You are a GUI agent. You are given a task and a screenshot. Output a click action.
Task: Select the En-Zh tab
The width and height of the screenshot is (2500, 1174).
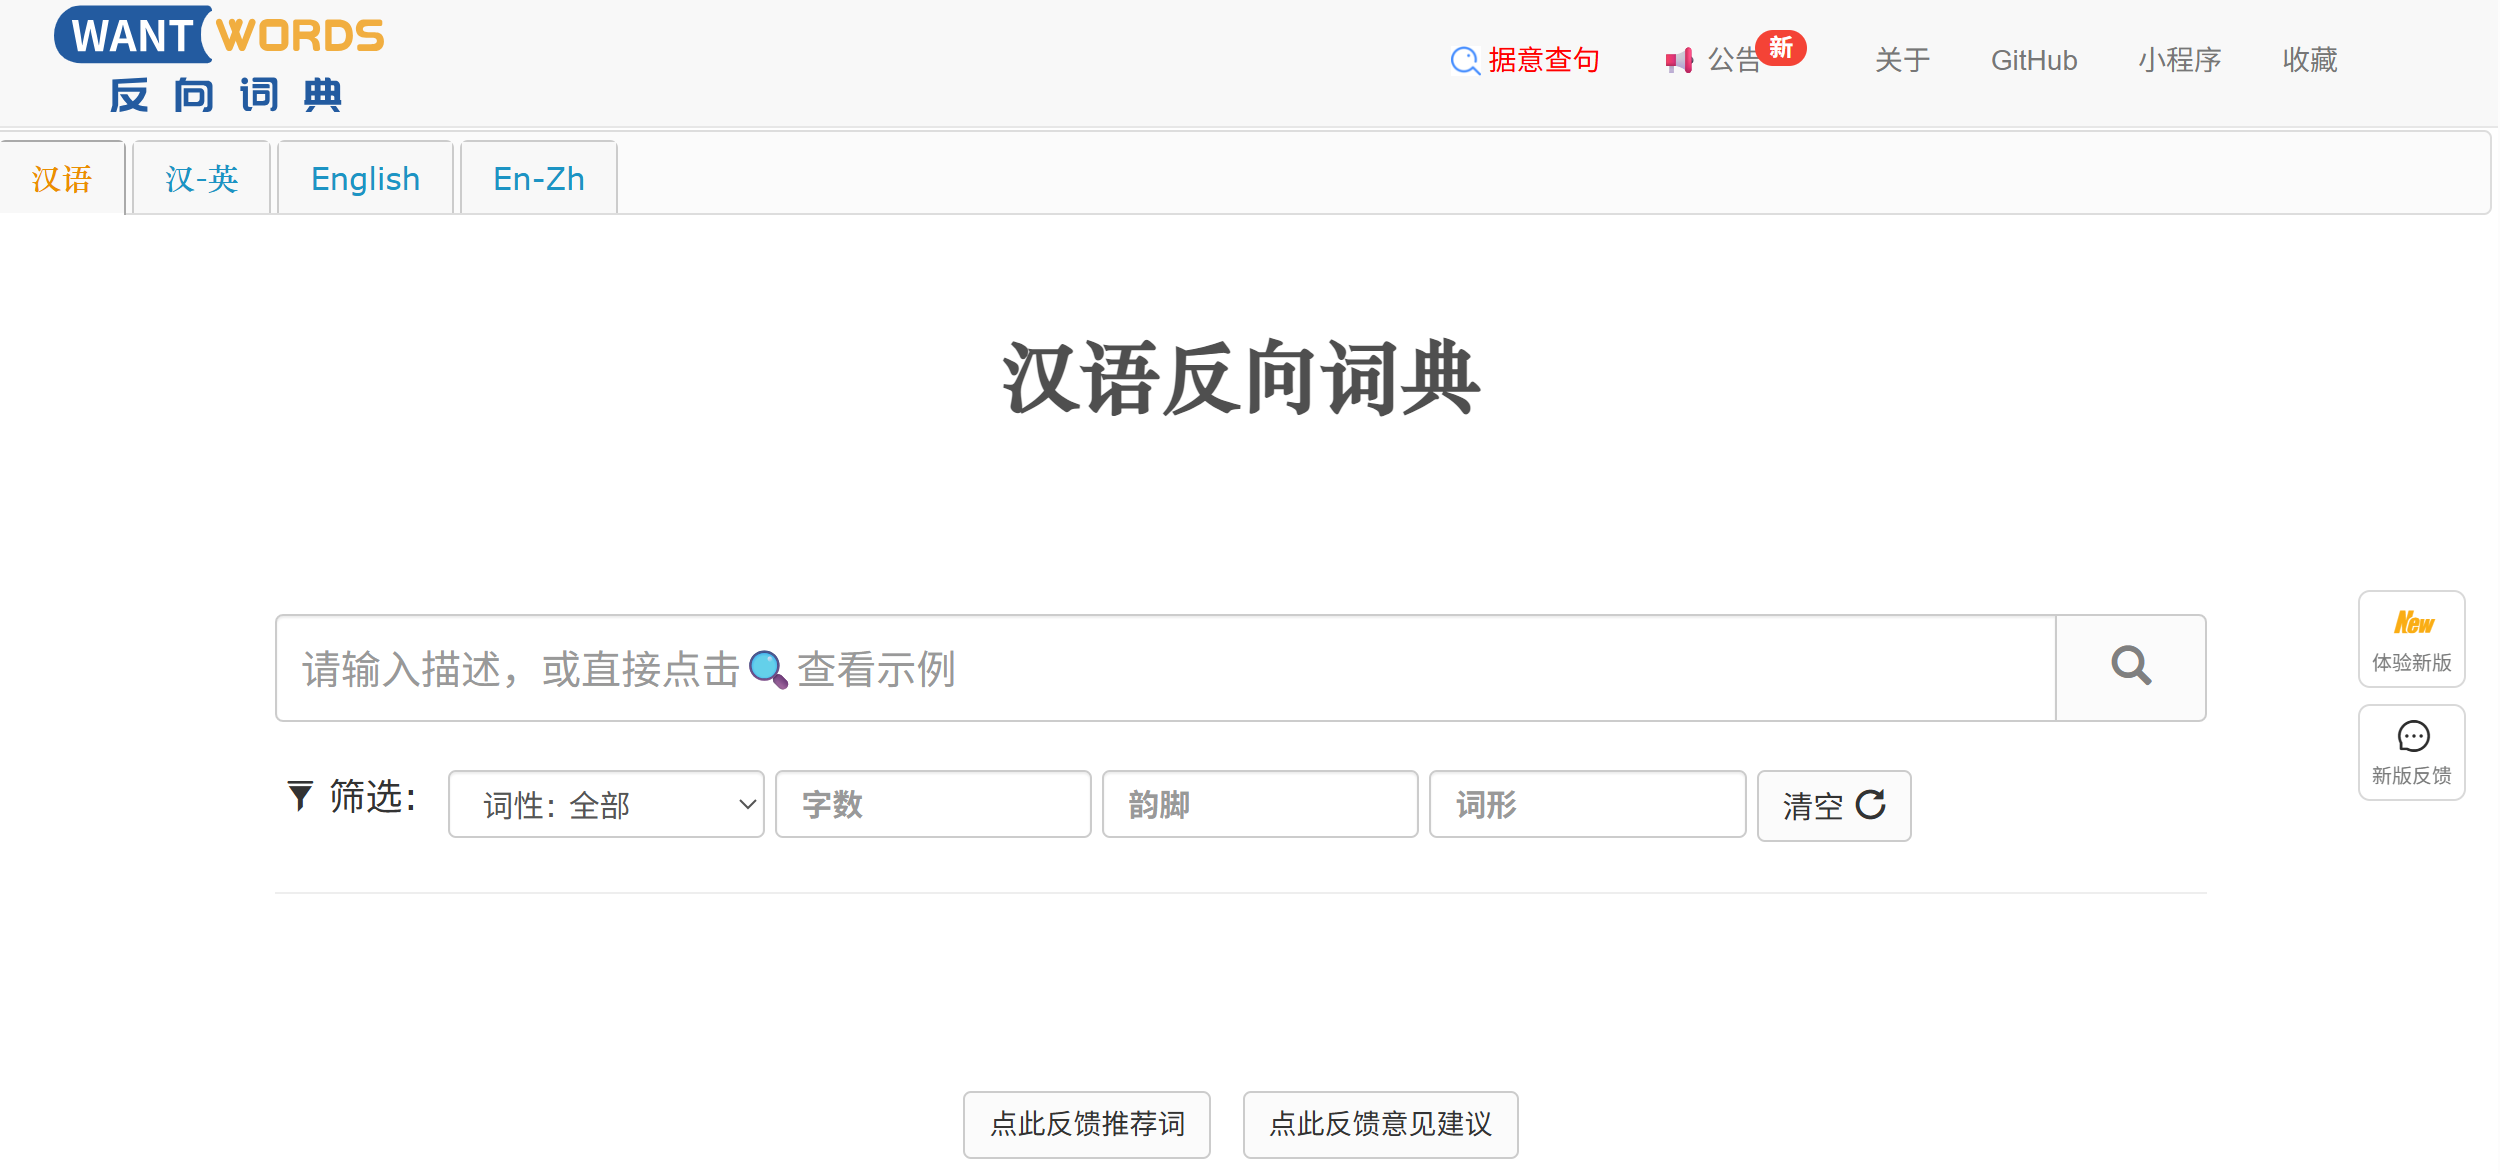pyautogui.click(x=538, y=179)
